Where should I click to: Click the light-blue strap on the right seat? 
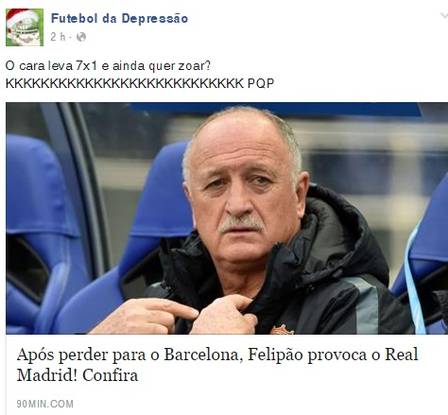click(x=413, y=280)
